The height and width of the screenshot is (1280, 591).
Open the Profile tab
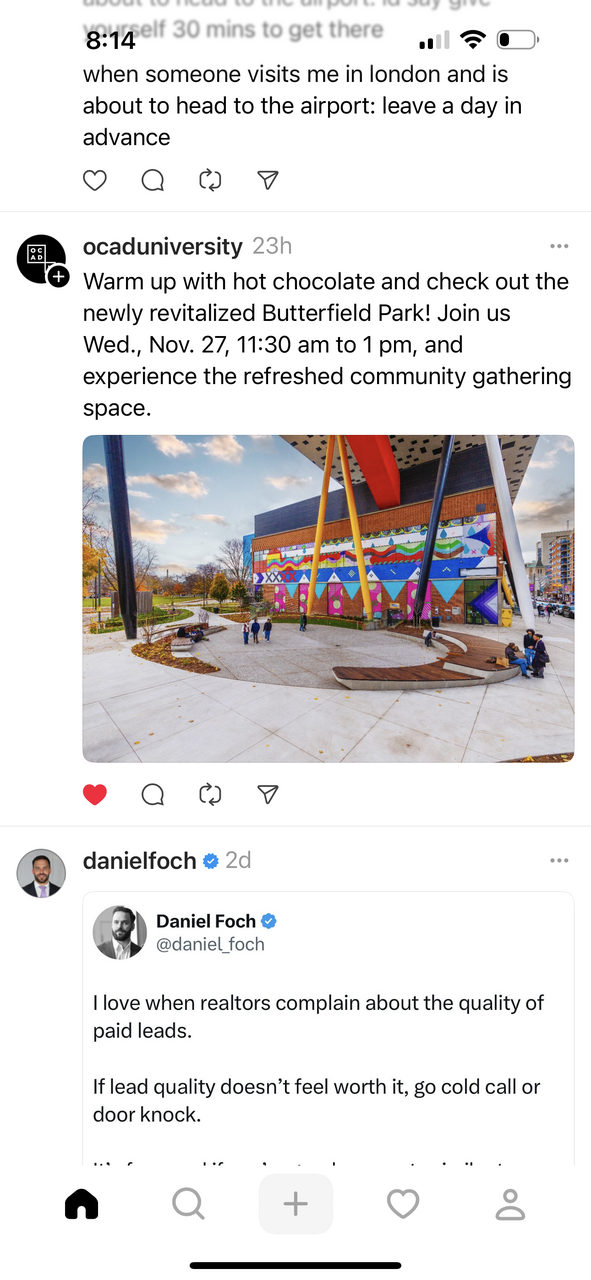(510, 1204)
